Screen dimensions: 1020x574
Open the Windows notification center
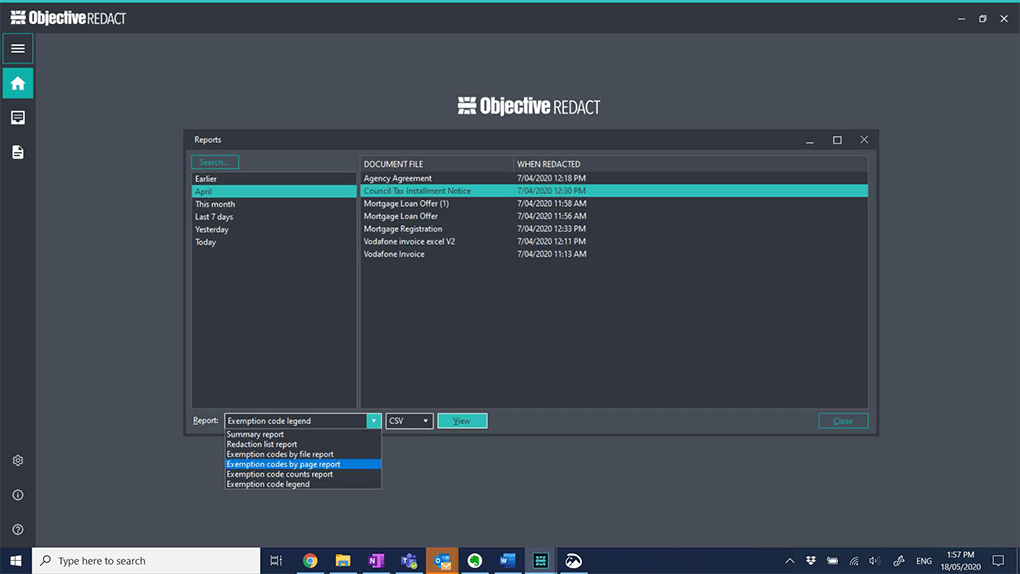click(999, 560)
